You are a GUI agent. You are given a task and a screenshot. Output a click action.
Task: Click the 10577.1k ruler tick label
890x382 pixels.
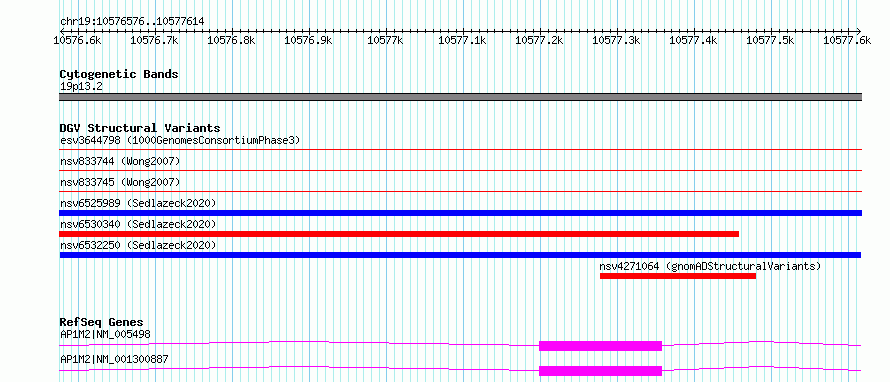point(463,40)
